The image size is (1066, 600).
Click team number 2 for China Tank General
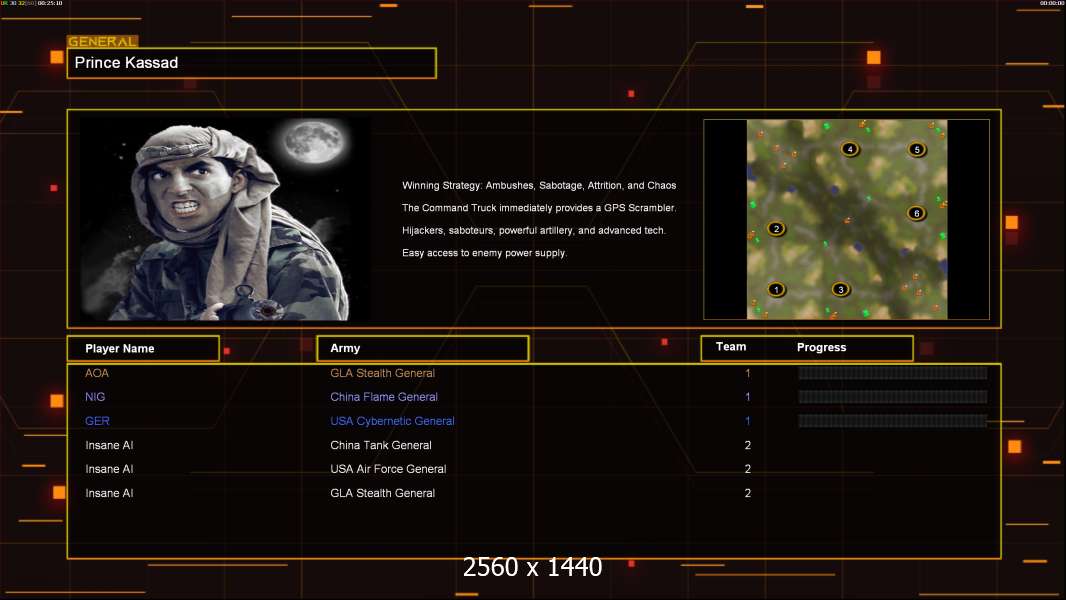[x=748, y=445]
